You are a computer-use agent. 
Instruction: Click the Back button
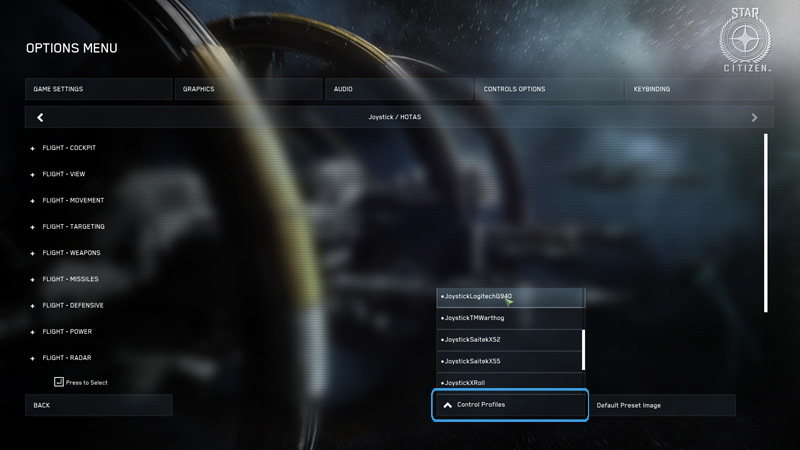tap(98, 405)
